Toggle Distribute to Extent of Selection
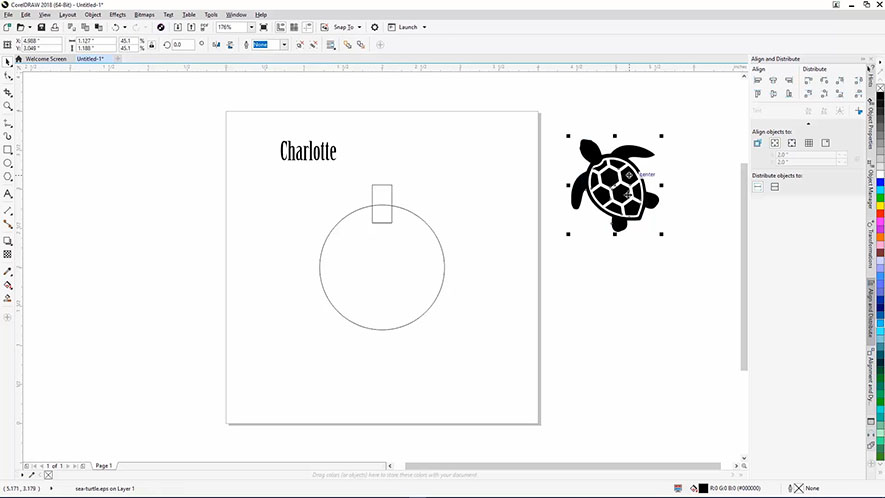885x498 pixels. tap(758, 187)
